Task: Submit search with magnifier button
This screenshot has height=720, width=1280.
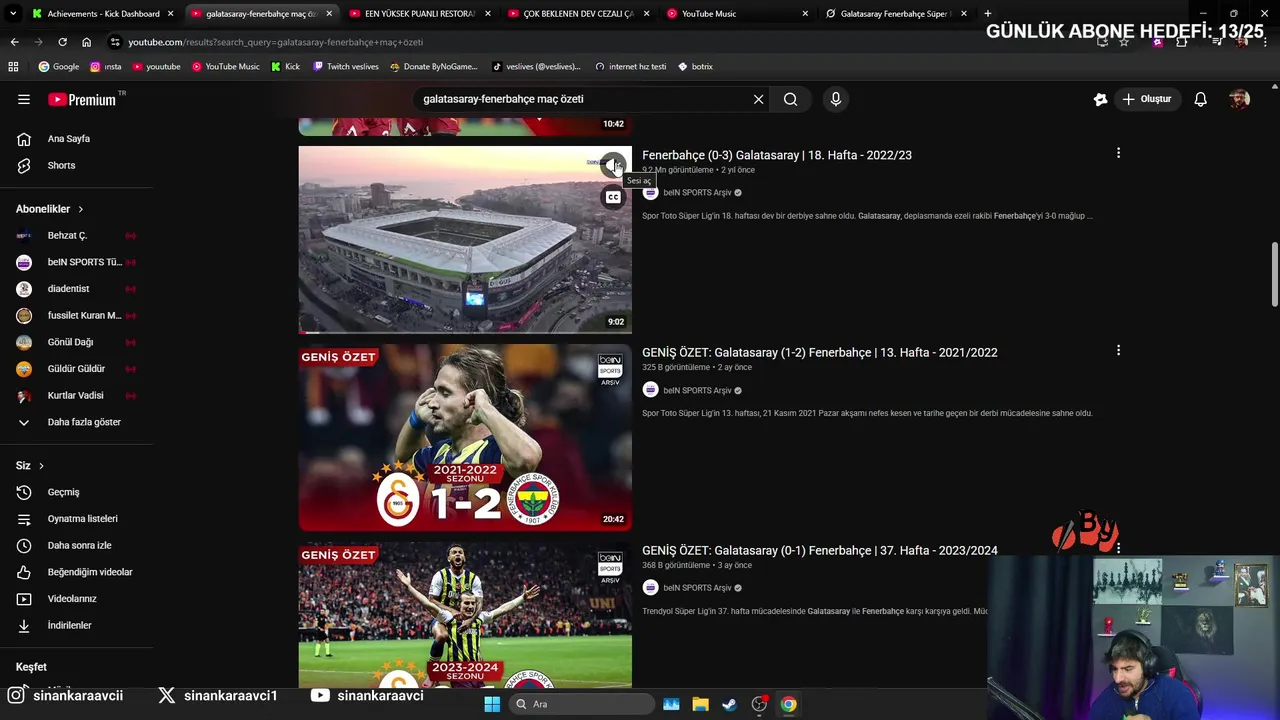Action: (x=790, y=99)
